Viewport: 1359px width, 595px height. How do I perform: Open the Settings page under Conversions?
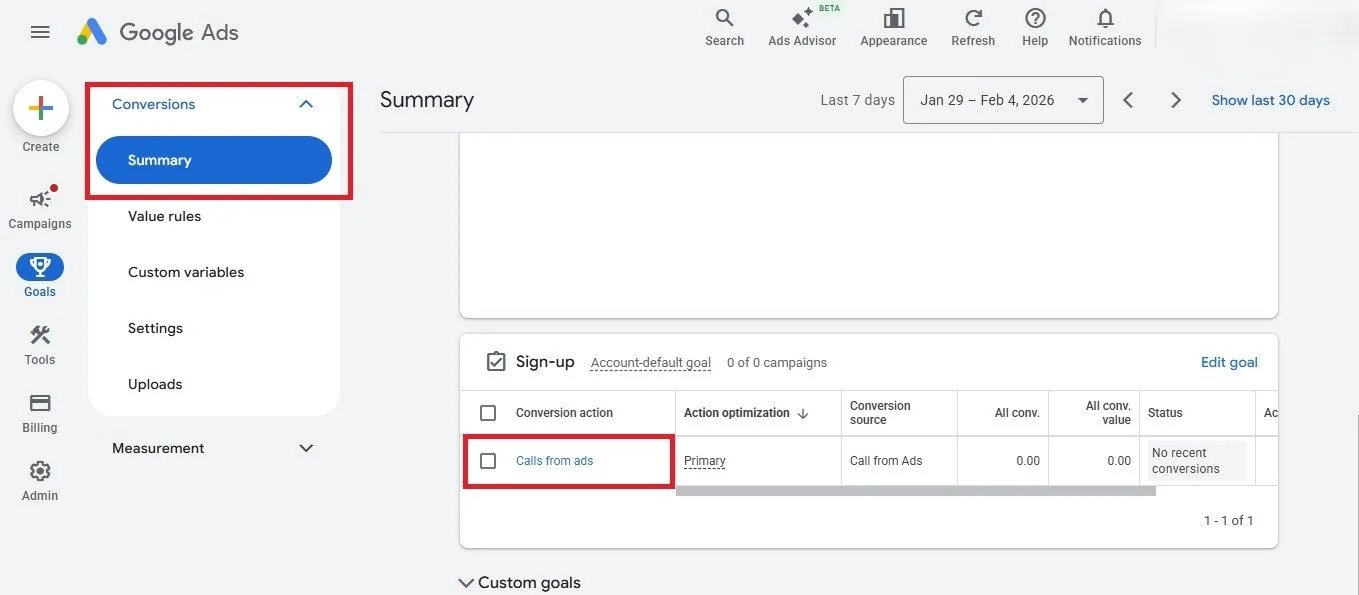(155, 327)
